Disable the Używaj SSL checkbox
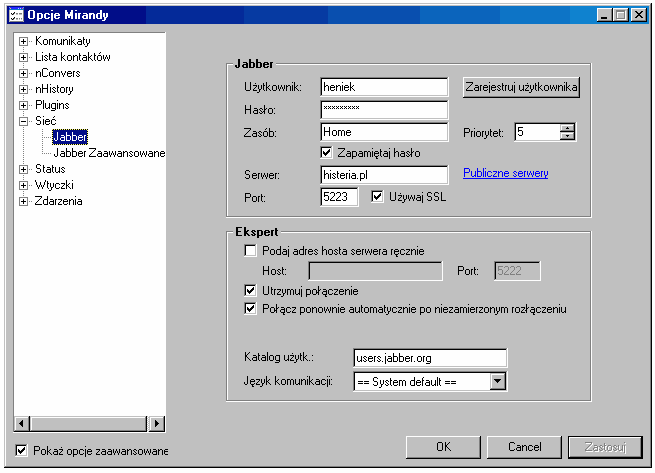 [377, 196]
